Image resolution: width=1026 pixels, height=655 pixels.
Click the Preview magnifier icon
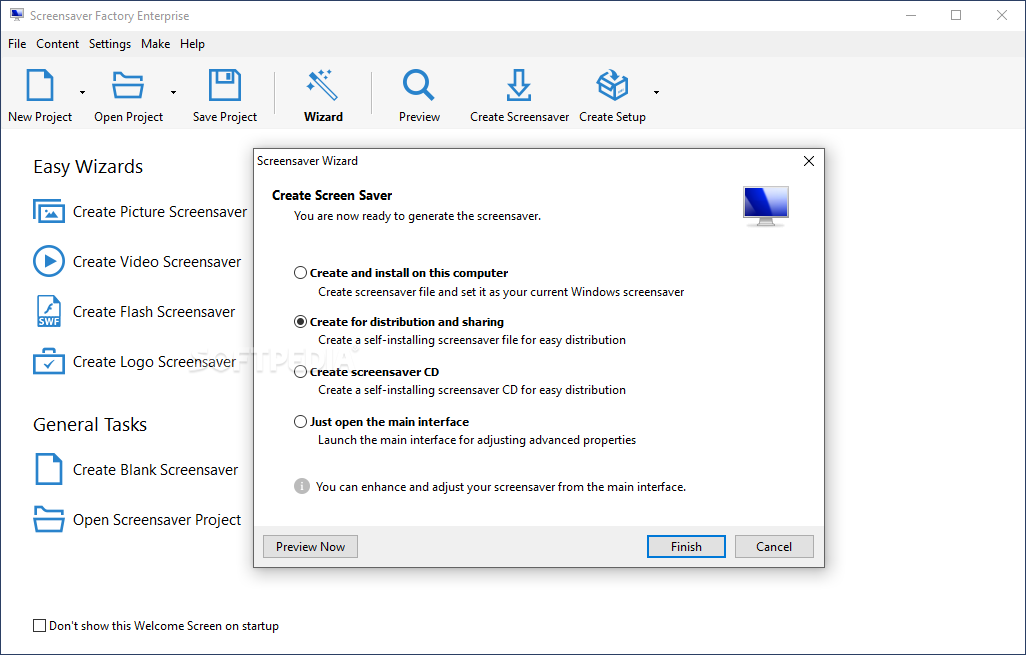(418, 85)
